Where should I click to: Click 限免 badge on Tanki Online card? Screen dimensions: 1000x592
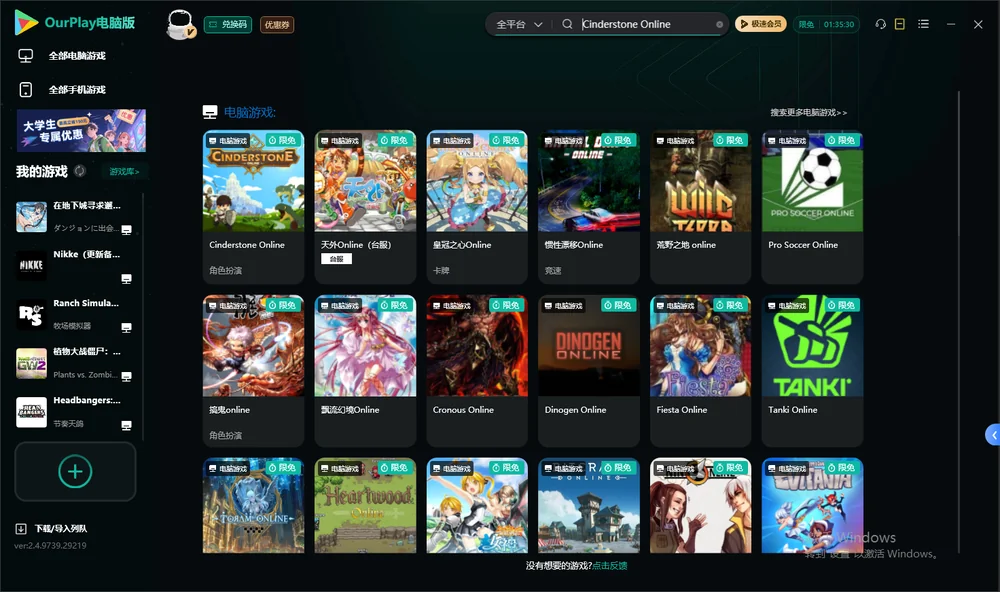click(x=842, y=305)
